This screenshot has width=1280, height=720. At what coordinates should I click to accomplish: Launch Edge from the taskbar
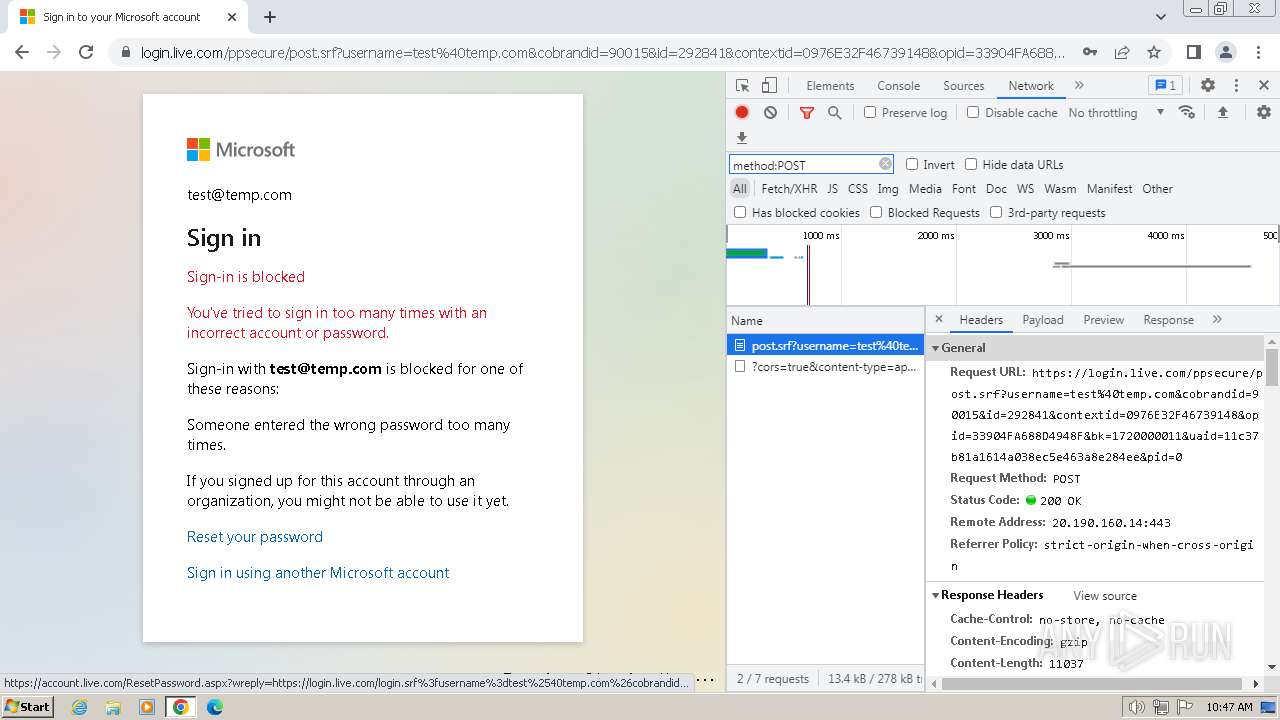click(x=214, y=707)
